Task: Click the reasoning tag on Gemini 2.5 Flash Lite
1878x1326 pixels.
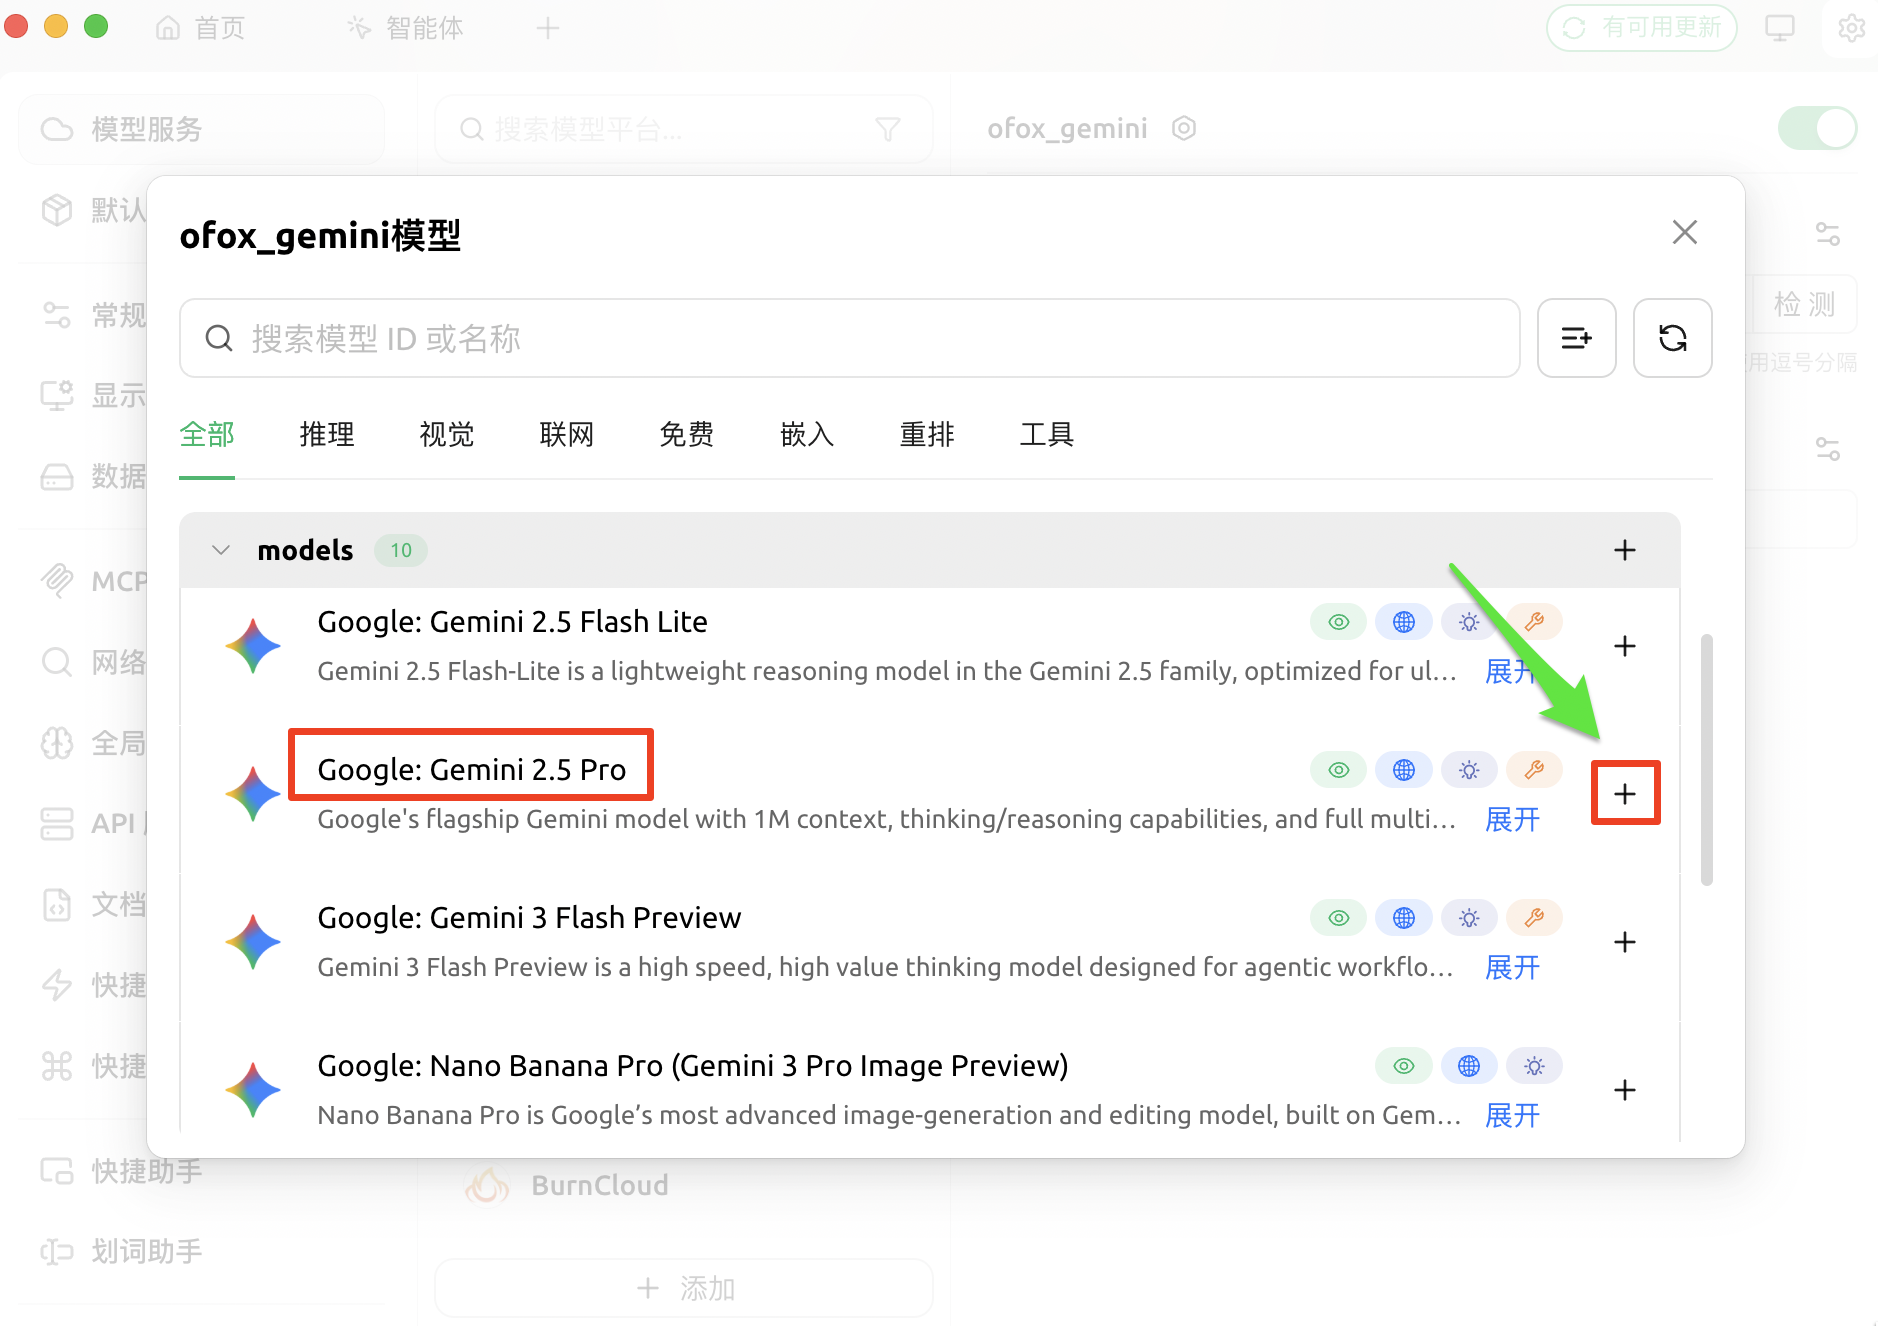Action: (1469, 622)
